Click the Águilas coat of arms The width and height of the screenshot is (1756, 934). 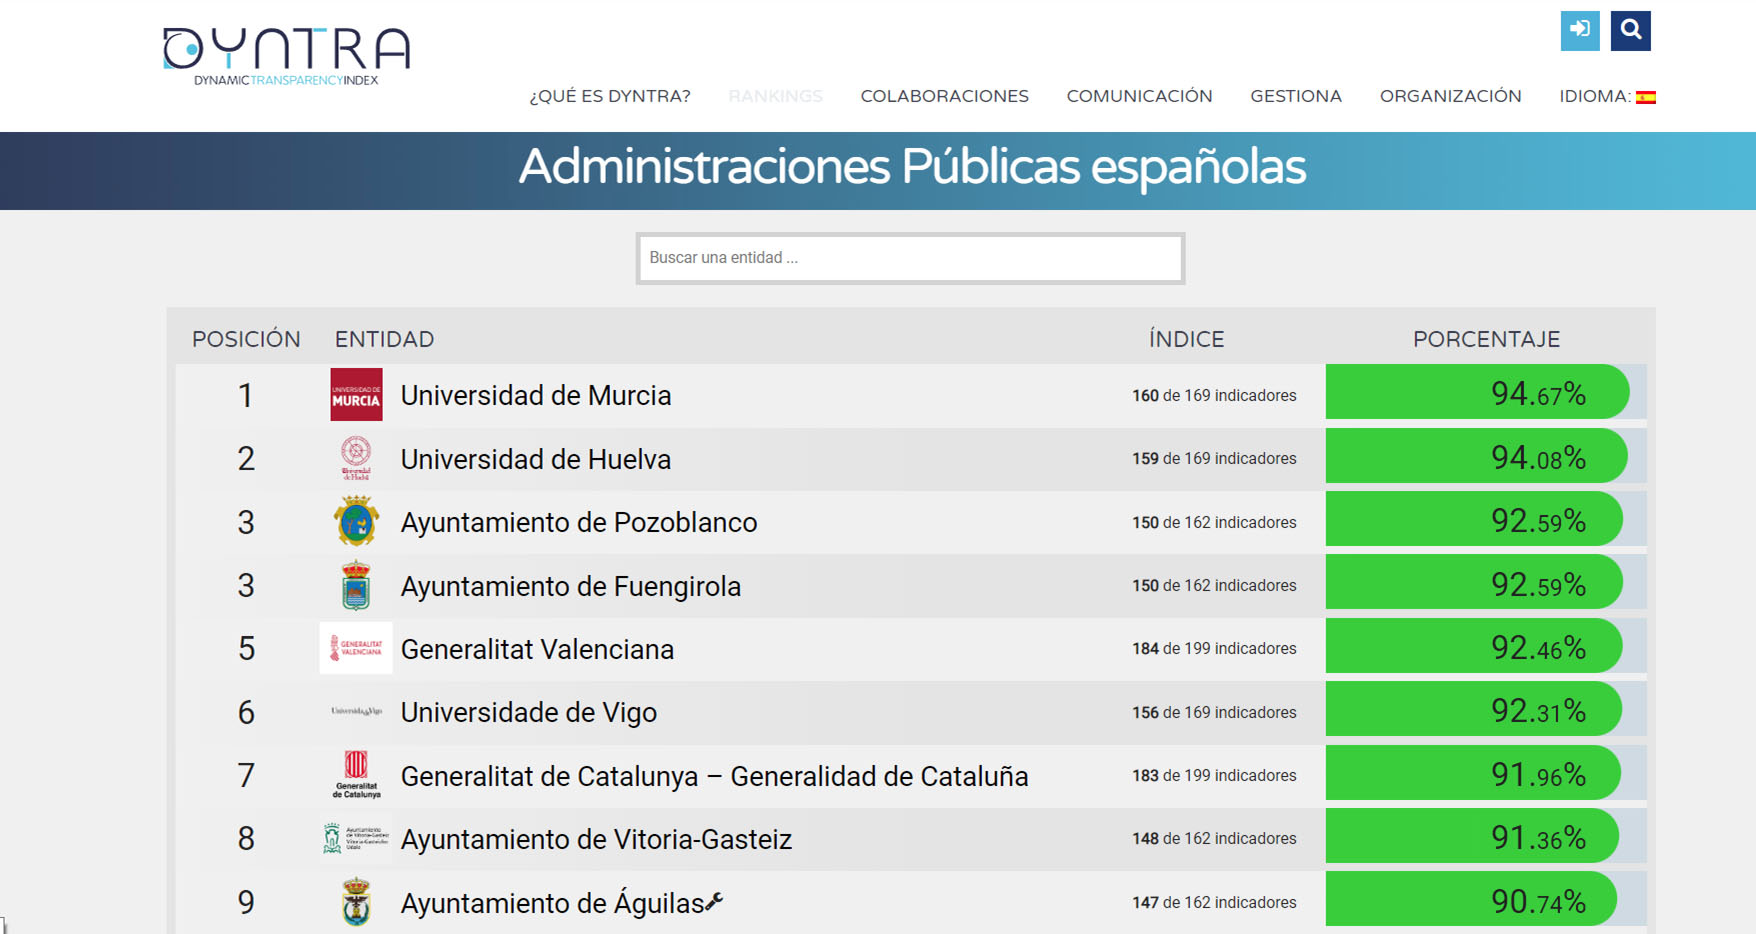pos(356,901)
